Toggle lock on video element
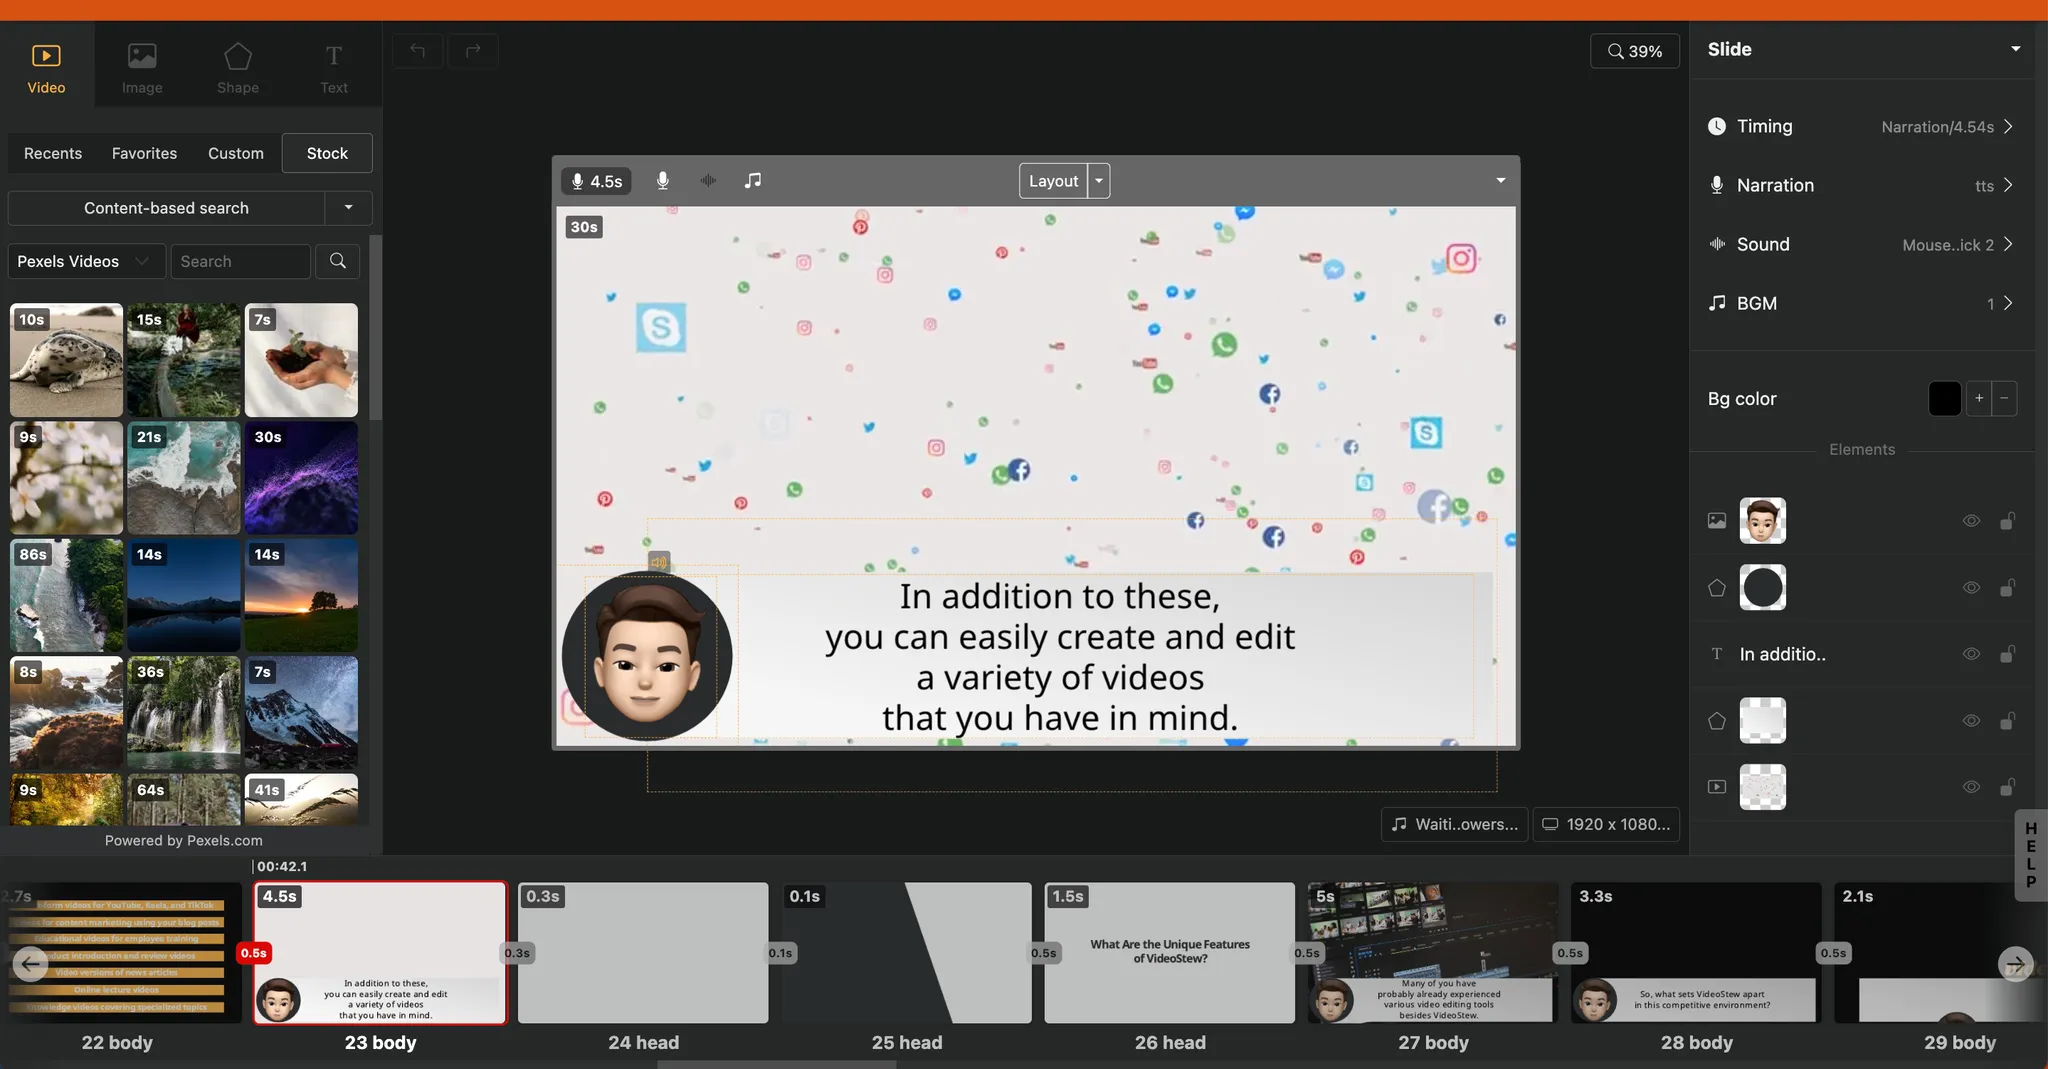 tap(2007, 787)
